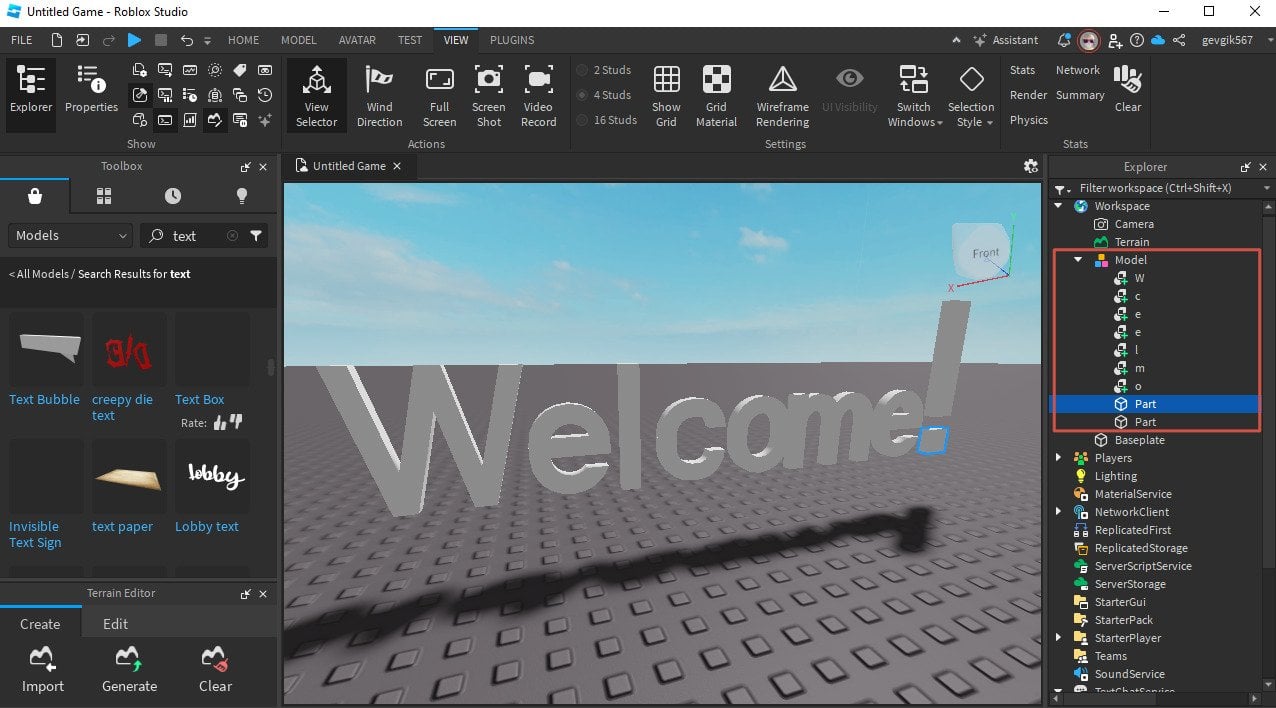Click the Show Grid icon

[x=666, y=96]
